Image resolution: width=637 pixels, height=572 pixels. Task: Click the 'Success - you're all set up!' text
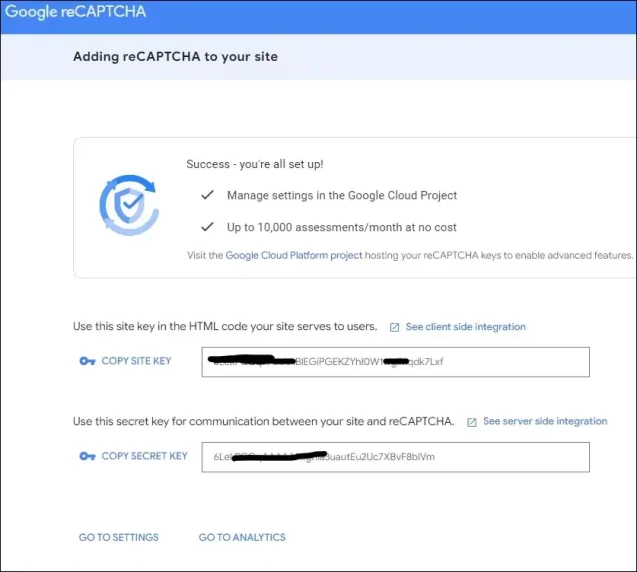pos(255,164)
